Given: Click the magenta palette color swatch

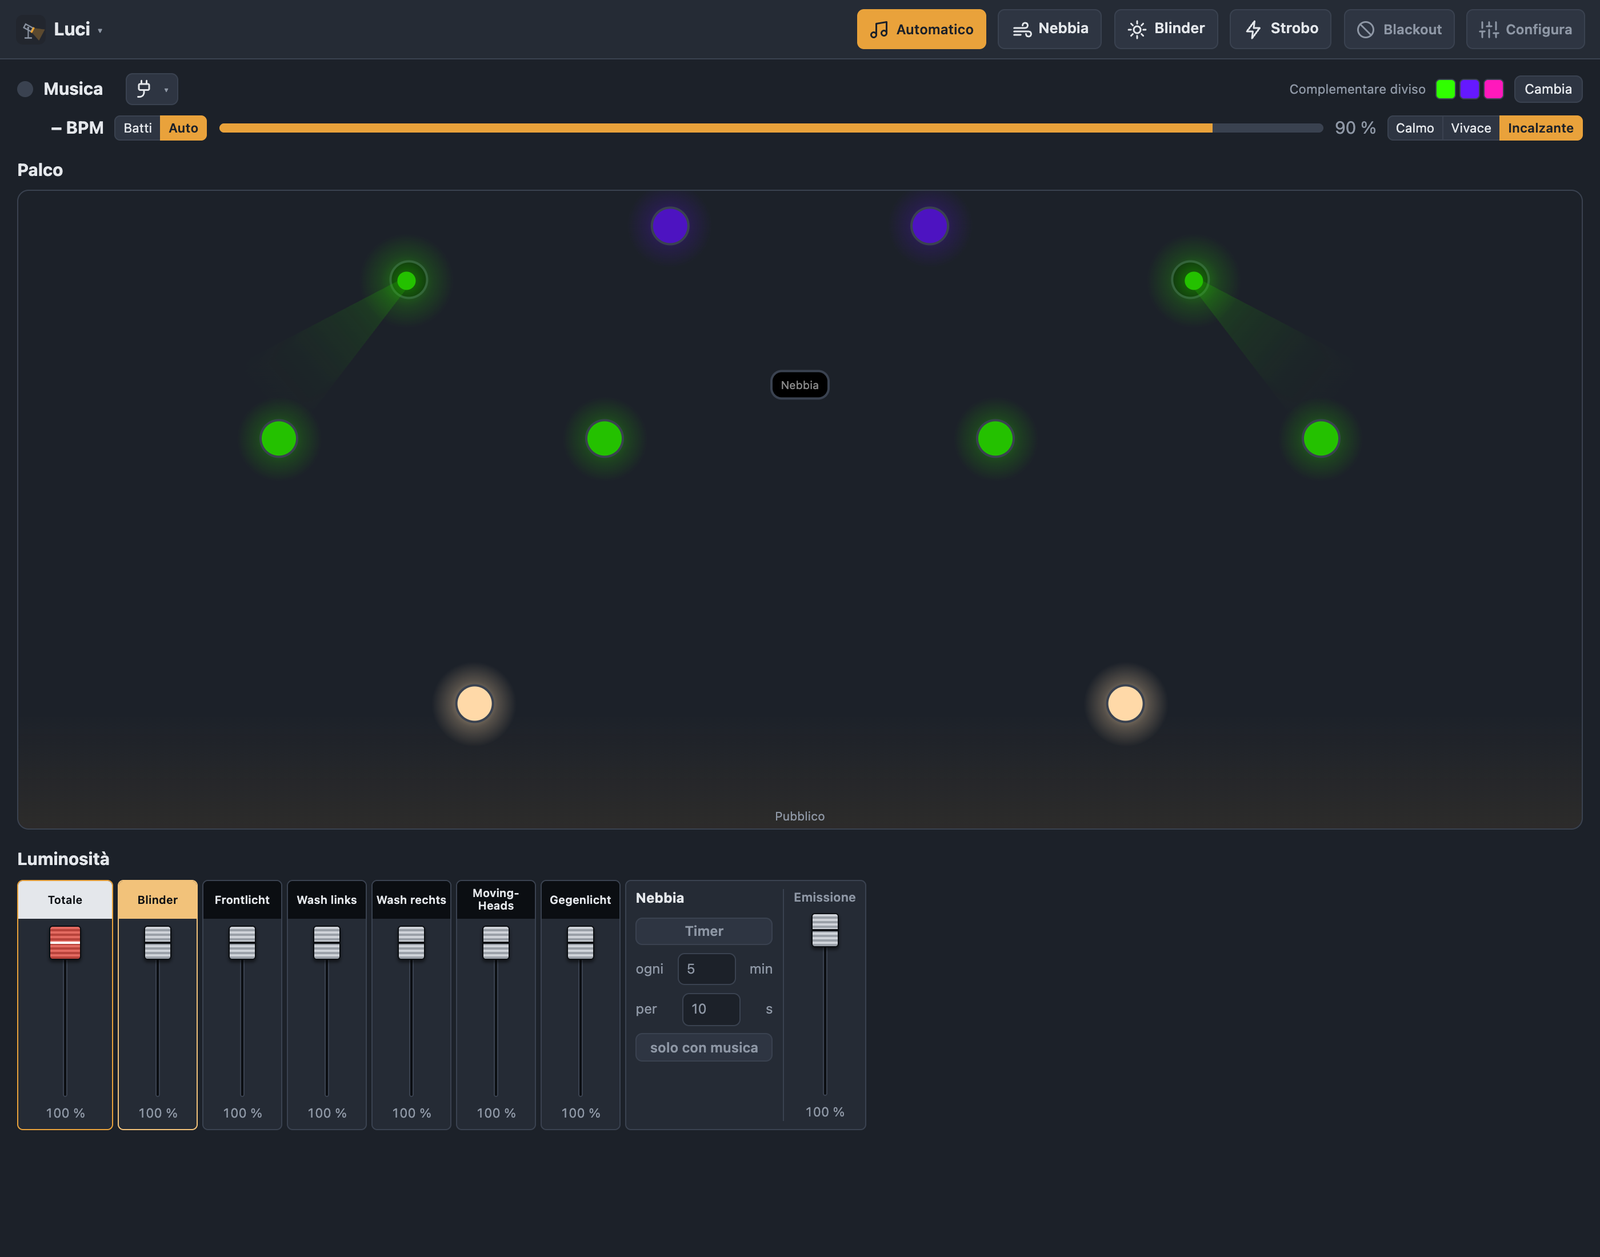Looking at the screenshot, I should click(x=1493, y=89).
